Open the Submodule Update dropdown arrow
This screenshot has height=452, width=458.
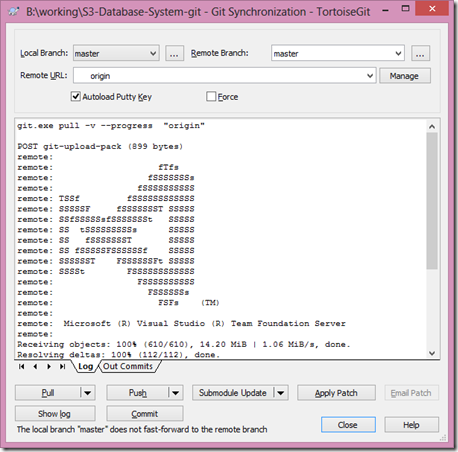pos(281,393)
